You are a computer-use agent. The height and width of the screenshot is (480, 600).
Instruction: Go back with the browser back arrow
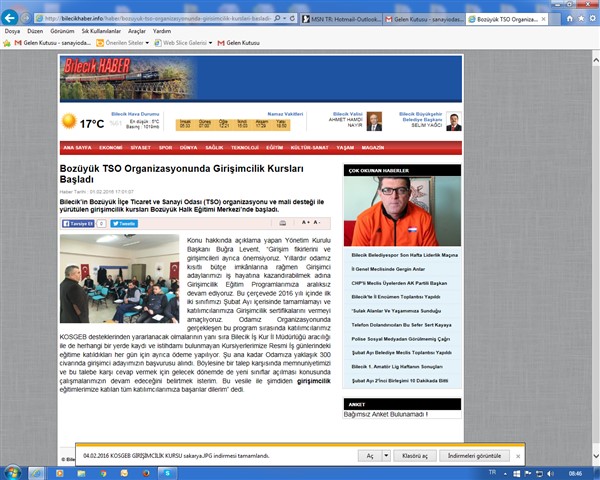coord(10,18)
